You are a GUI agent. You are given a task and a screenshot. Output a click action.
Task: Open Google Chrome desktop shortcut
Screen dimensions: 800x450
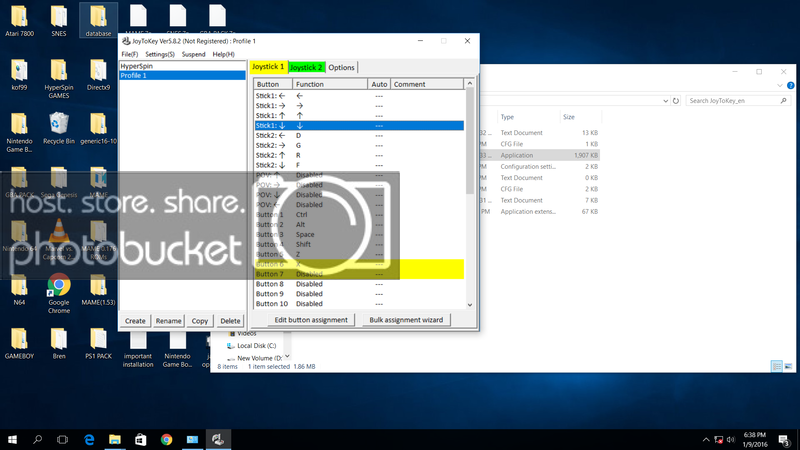(x=58, y=290)
